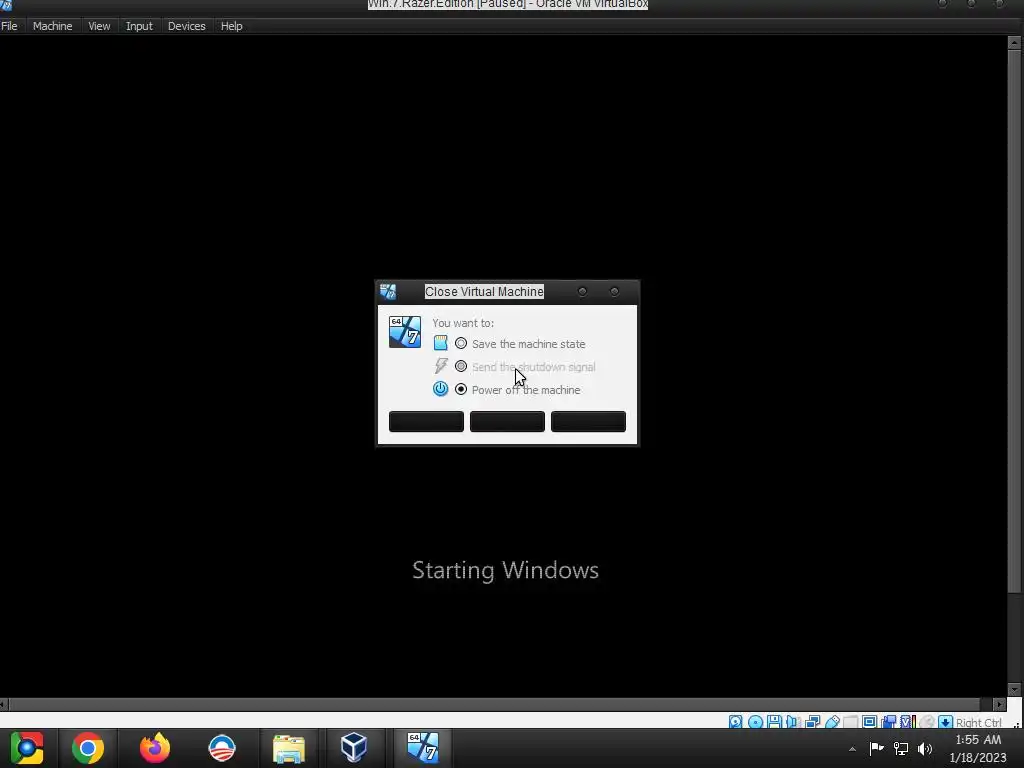
Task: Open Google Chrome from the taskbar
Action: 88,748
